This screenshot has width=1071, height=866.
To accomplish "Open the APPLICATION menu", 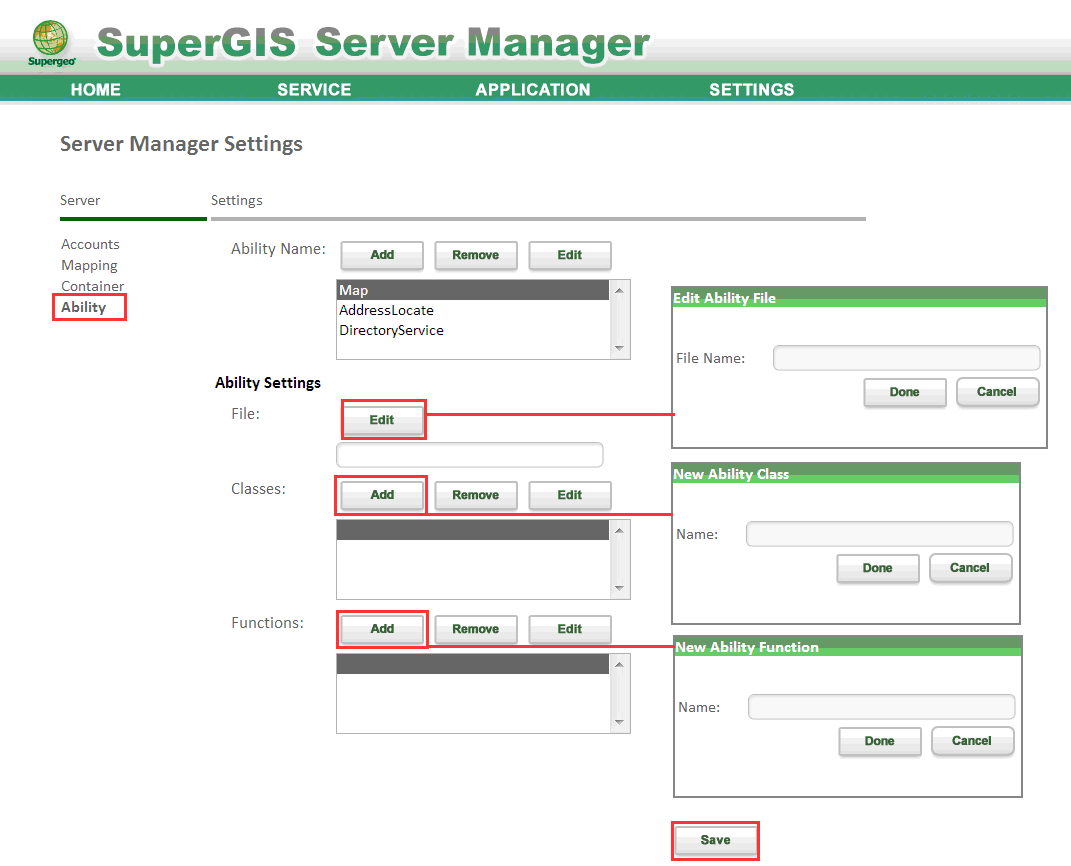I will click(533, 89).
